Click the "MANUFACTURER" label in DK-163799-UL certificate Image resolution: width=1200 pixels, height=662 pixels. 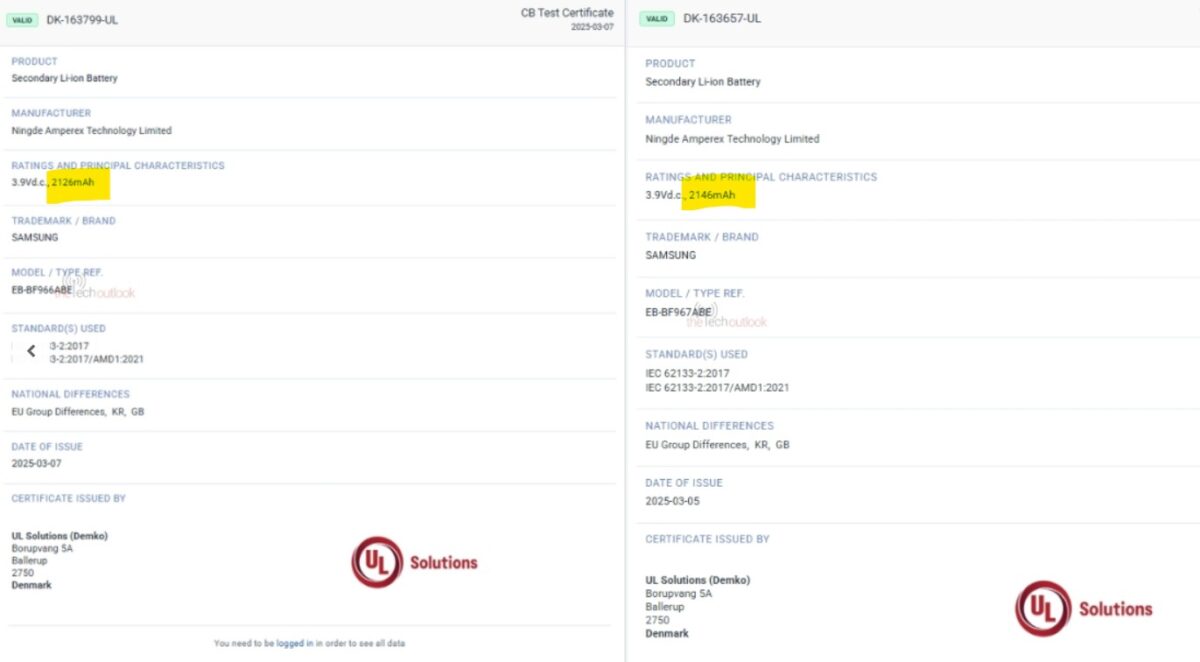click(51, 113)
